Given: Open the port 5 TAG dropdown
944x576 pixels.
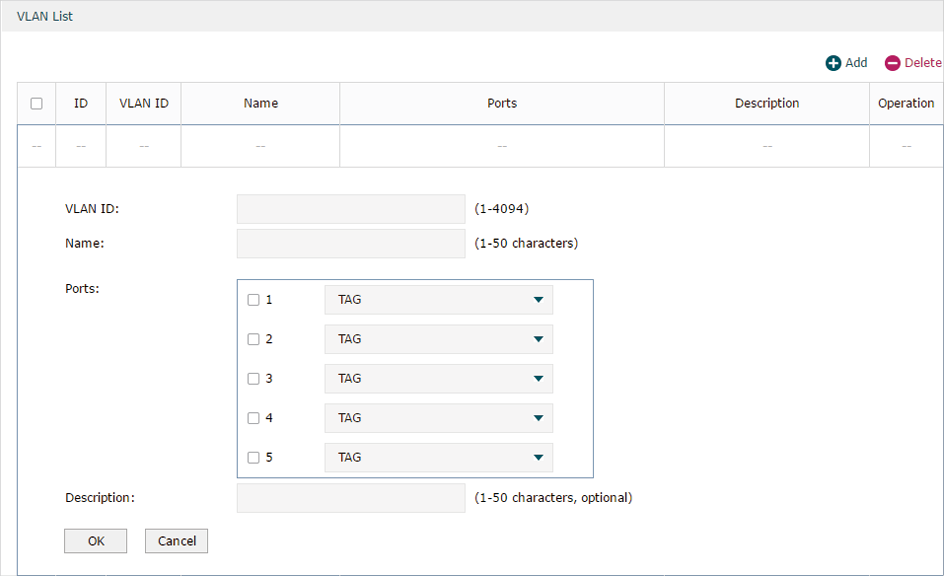Looking at the screenshot, I should pyautogui.click(x=438, y=457).
